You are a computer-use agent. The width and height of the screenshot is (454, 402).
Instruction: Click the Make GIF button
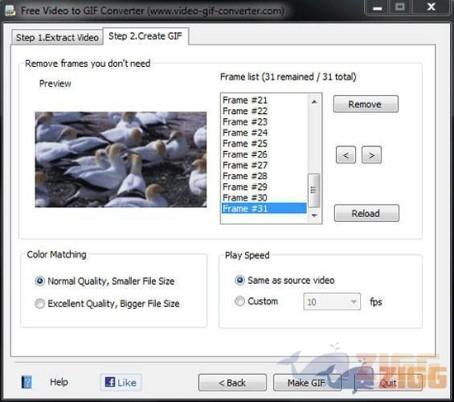pyautogui.click(x=306, y=382)
